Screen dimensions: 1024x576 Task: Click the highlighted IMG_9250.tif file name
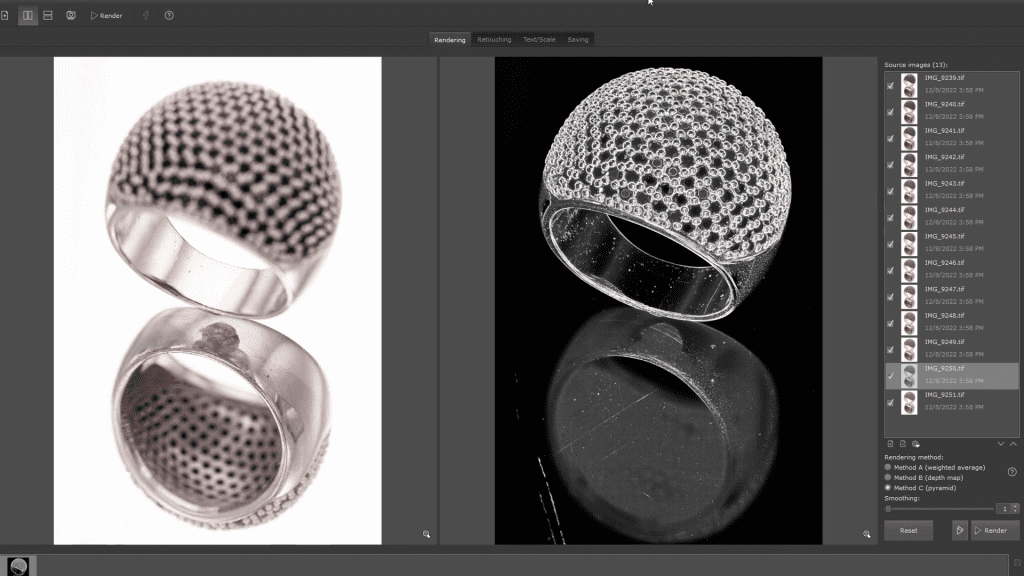pos(944,368)
